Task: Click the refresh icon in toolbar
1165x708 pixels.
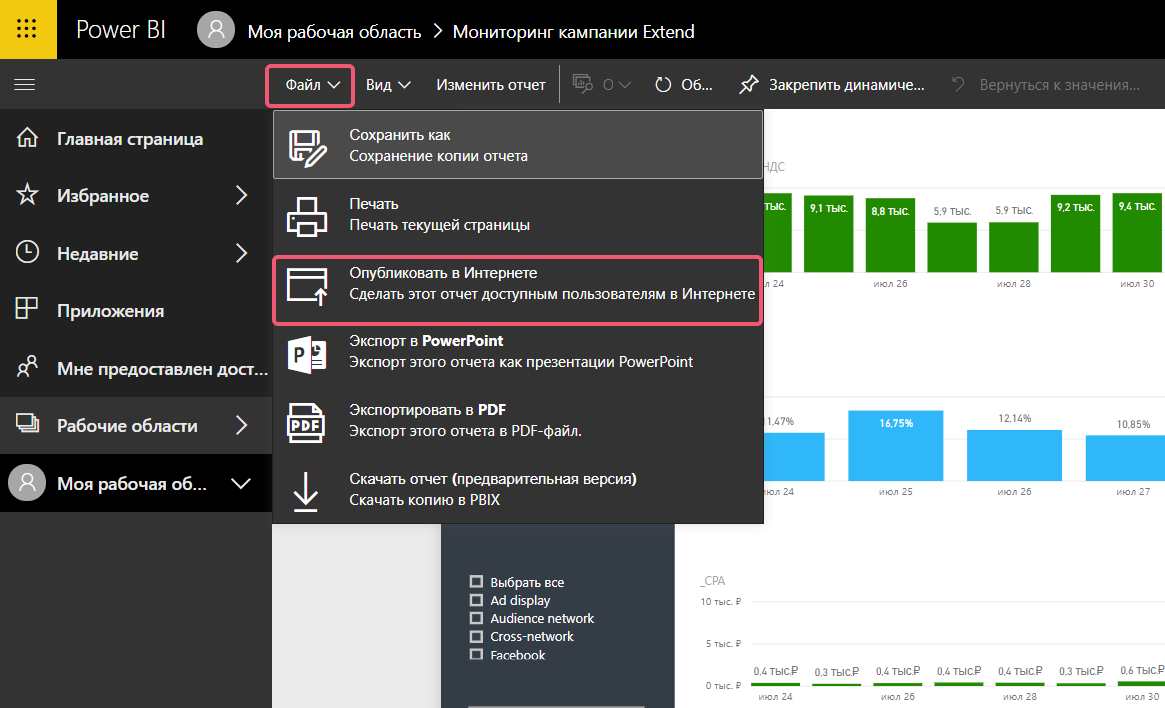Action: [663, 85]
